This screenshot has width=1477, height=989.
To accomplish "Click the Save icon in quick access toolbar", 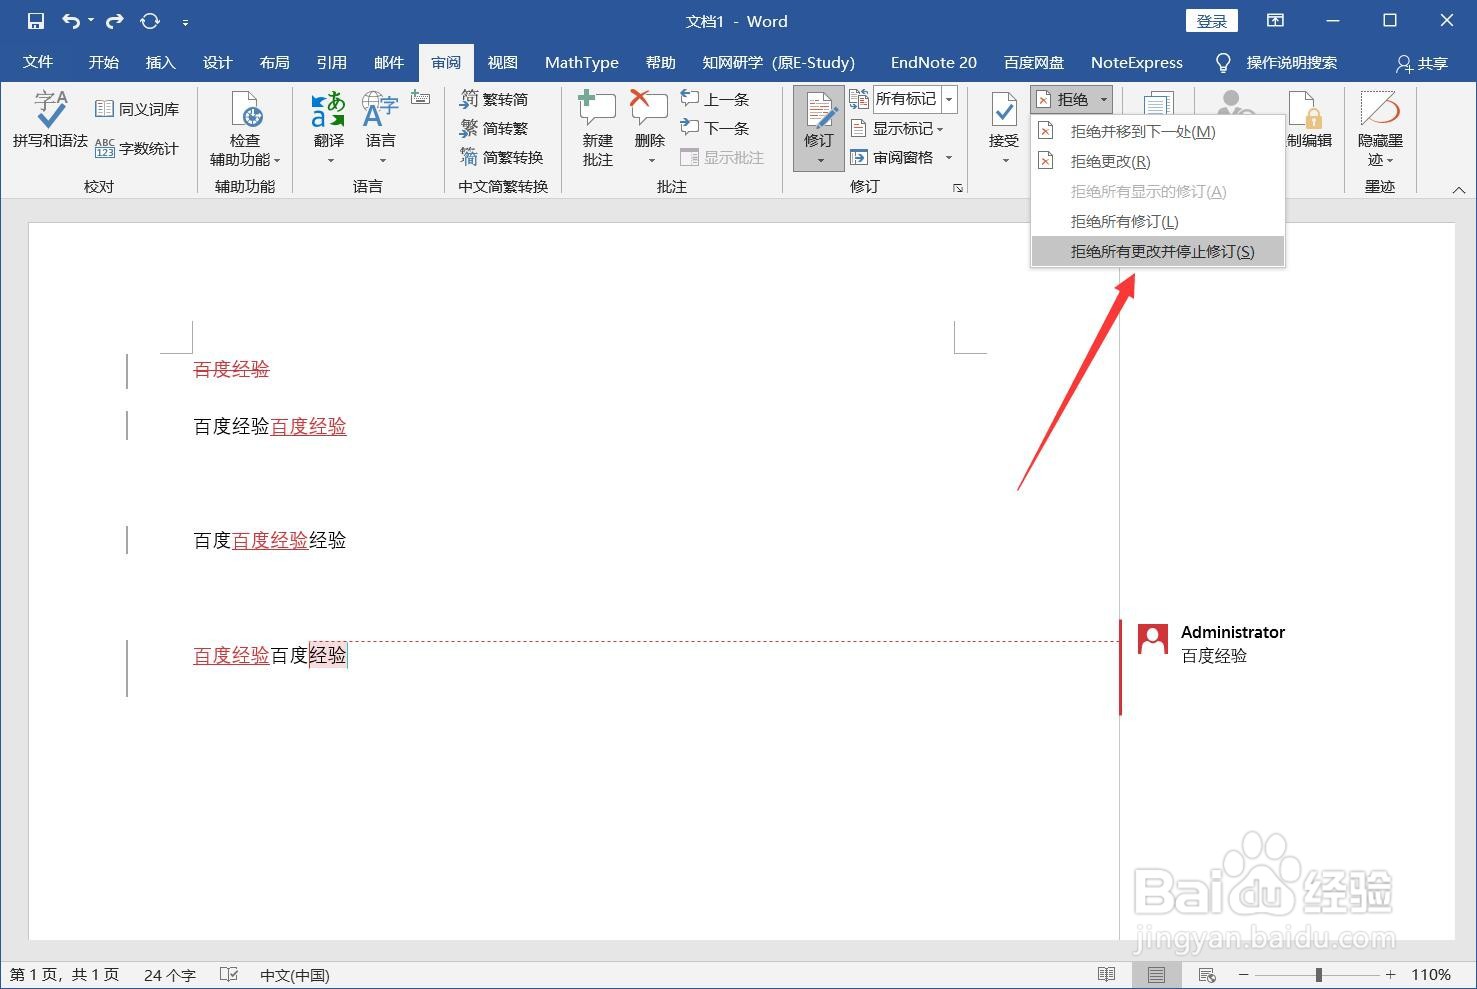I will pos(36,21).
